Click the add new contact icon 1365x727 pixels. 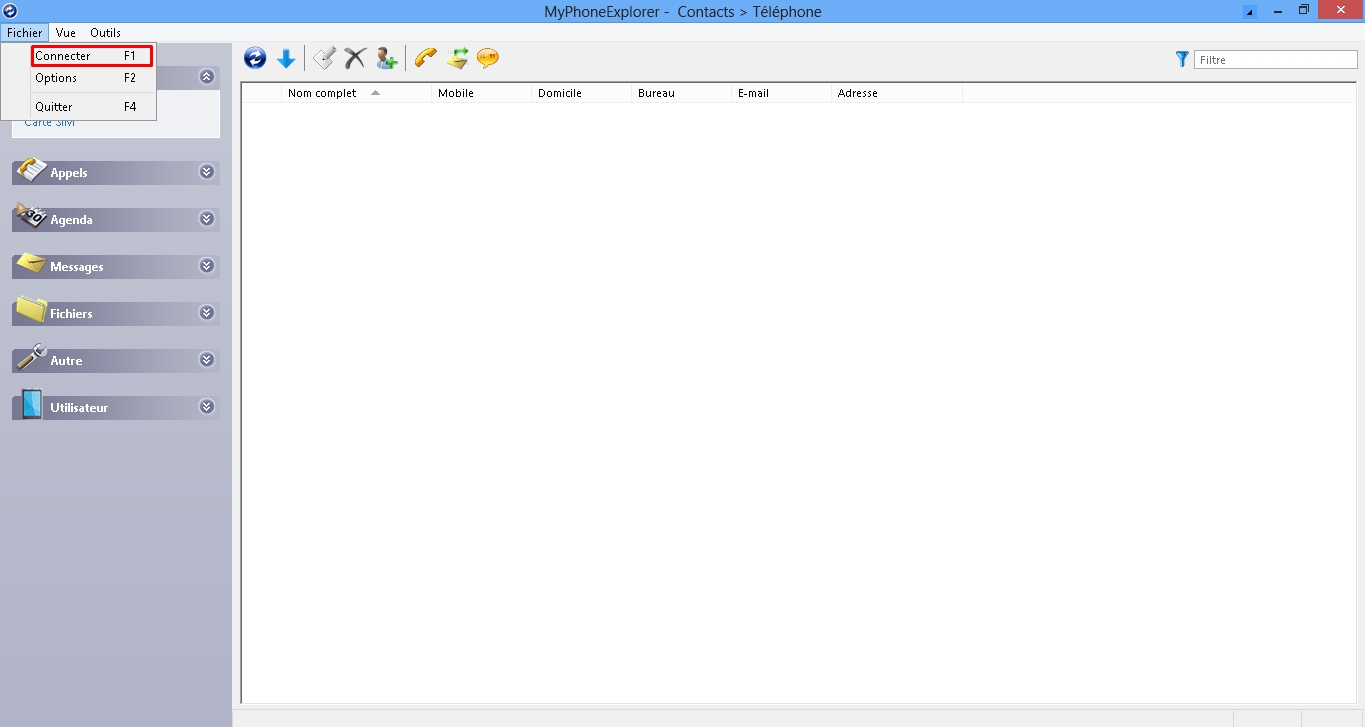pyautogui.click(x=386, y=59)
